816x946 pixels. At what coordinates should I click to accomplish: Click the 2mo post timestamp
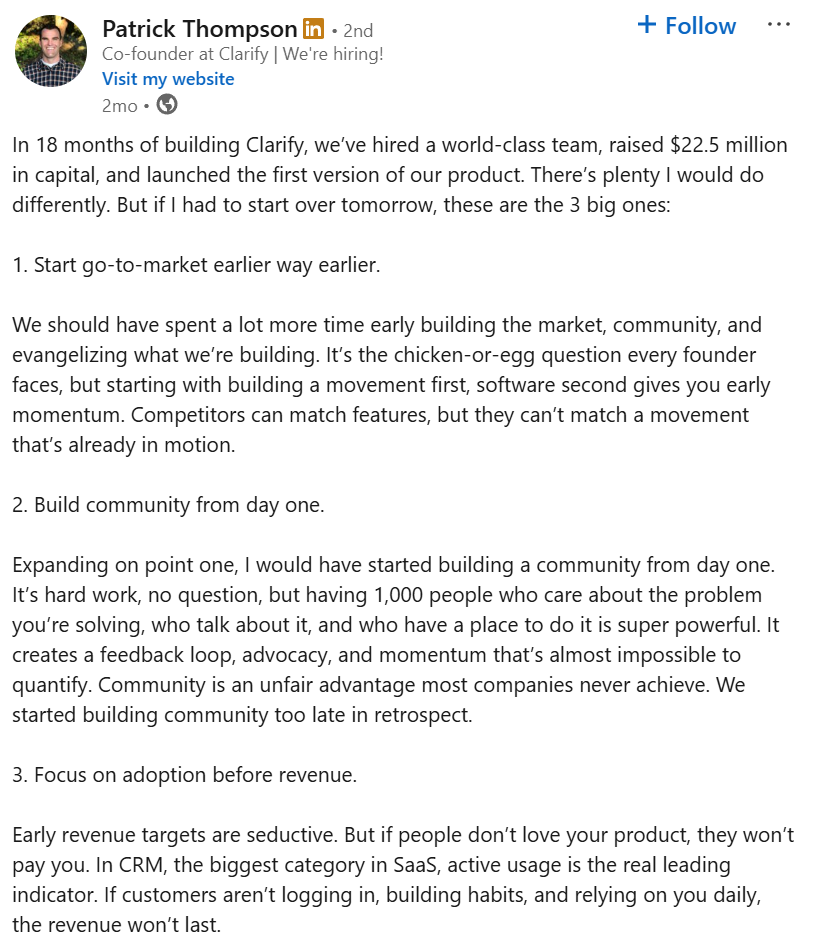[120, 104]
